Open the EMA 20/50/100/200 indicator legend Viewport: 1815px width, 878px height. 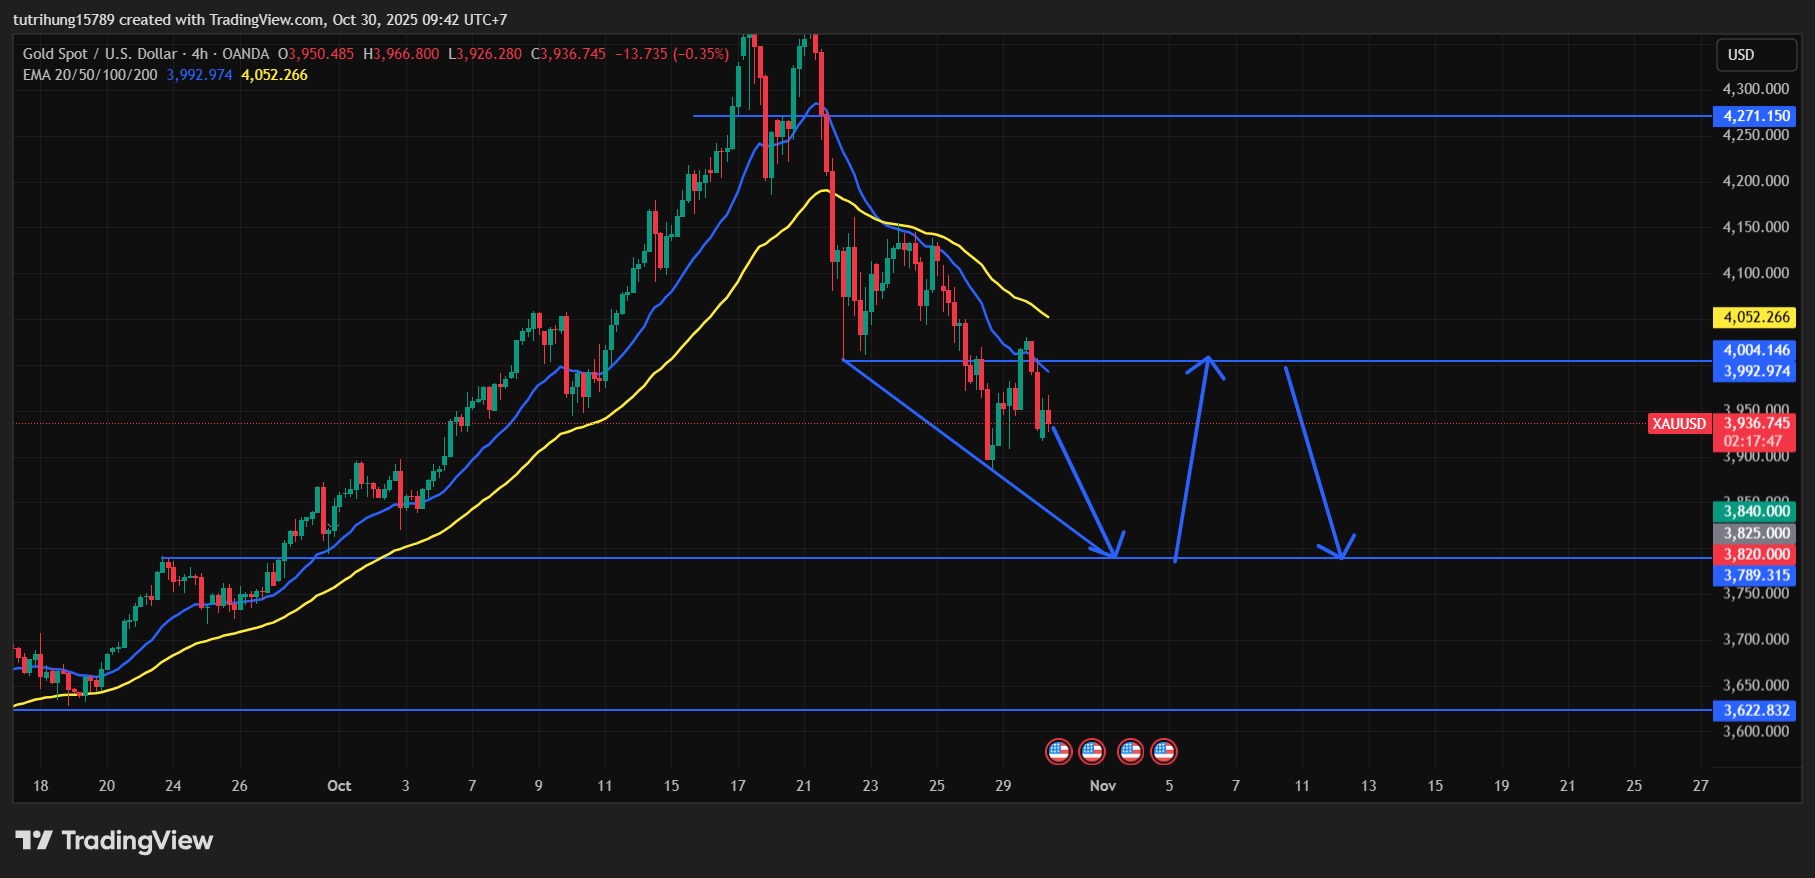[90, 75]
